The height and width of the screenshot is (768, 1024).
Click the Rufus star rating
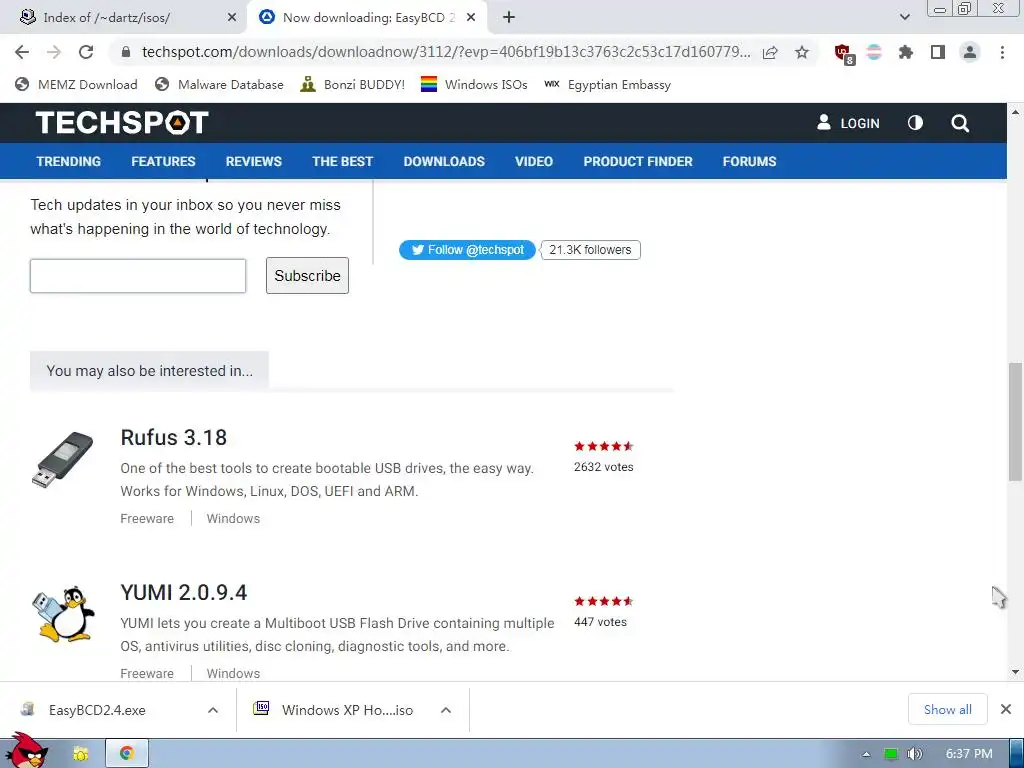[x=603, y=446]
